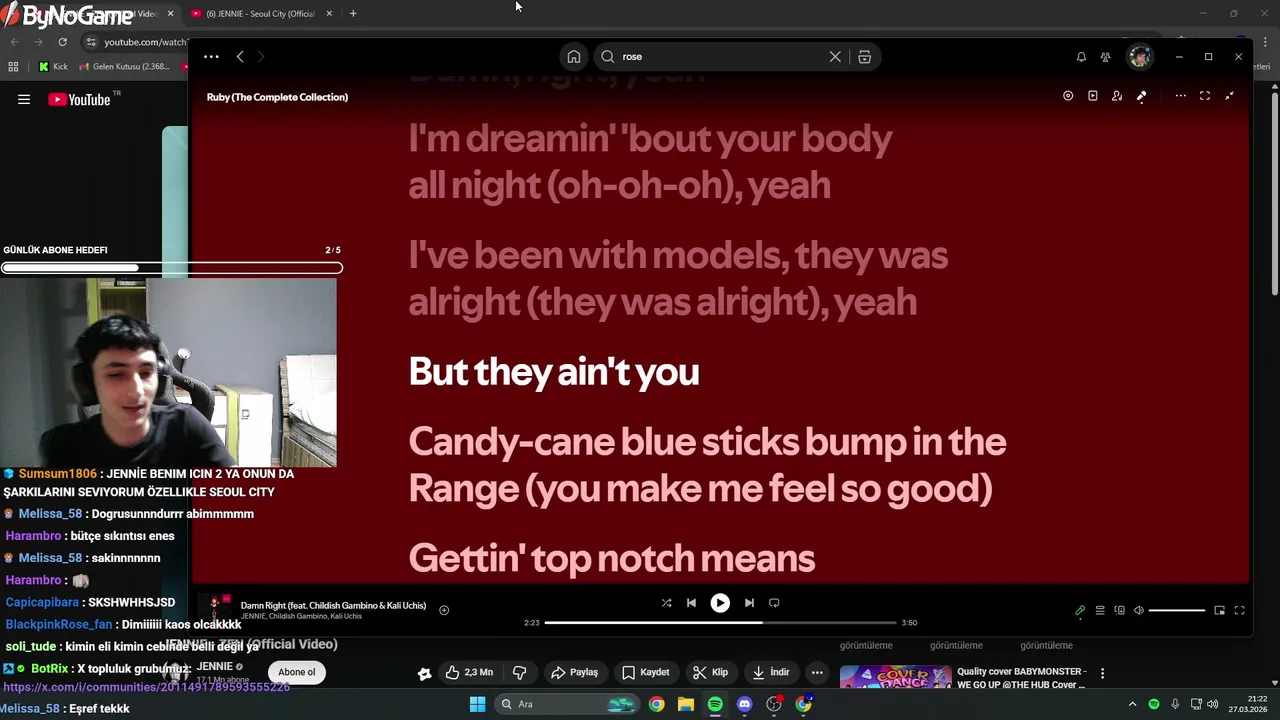Open Spotify three-dot menu at top left
Image resolution: width=1280 pixels, height=720 pixels.
coord(211,57)
